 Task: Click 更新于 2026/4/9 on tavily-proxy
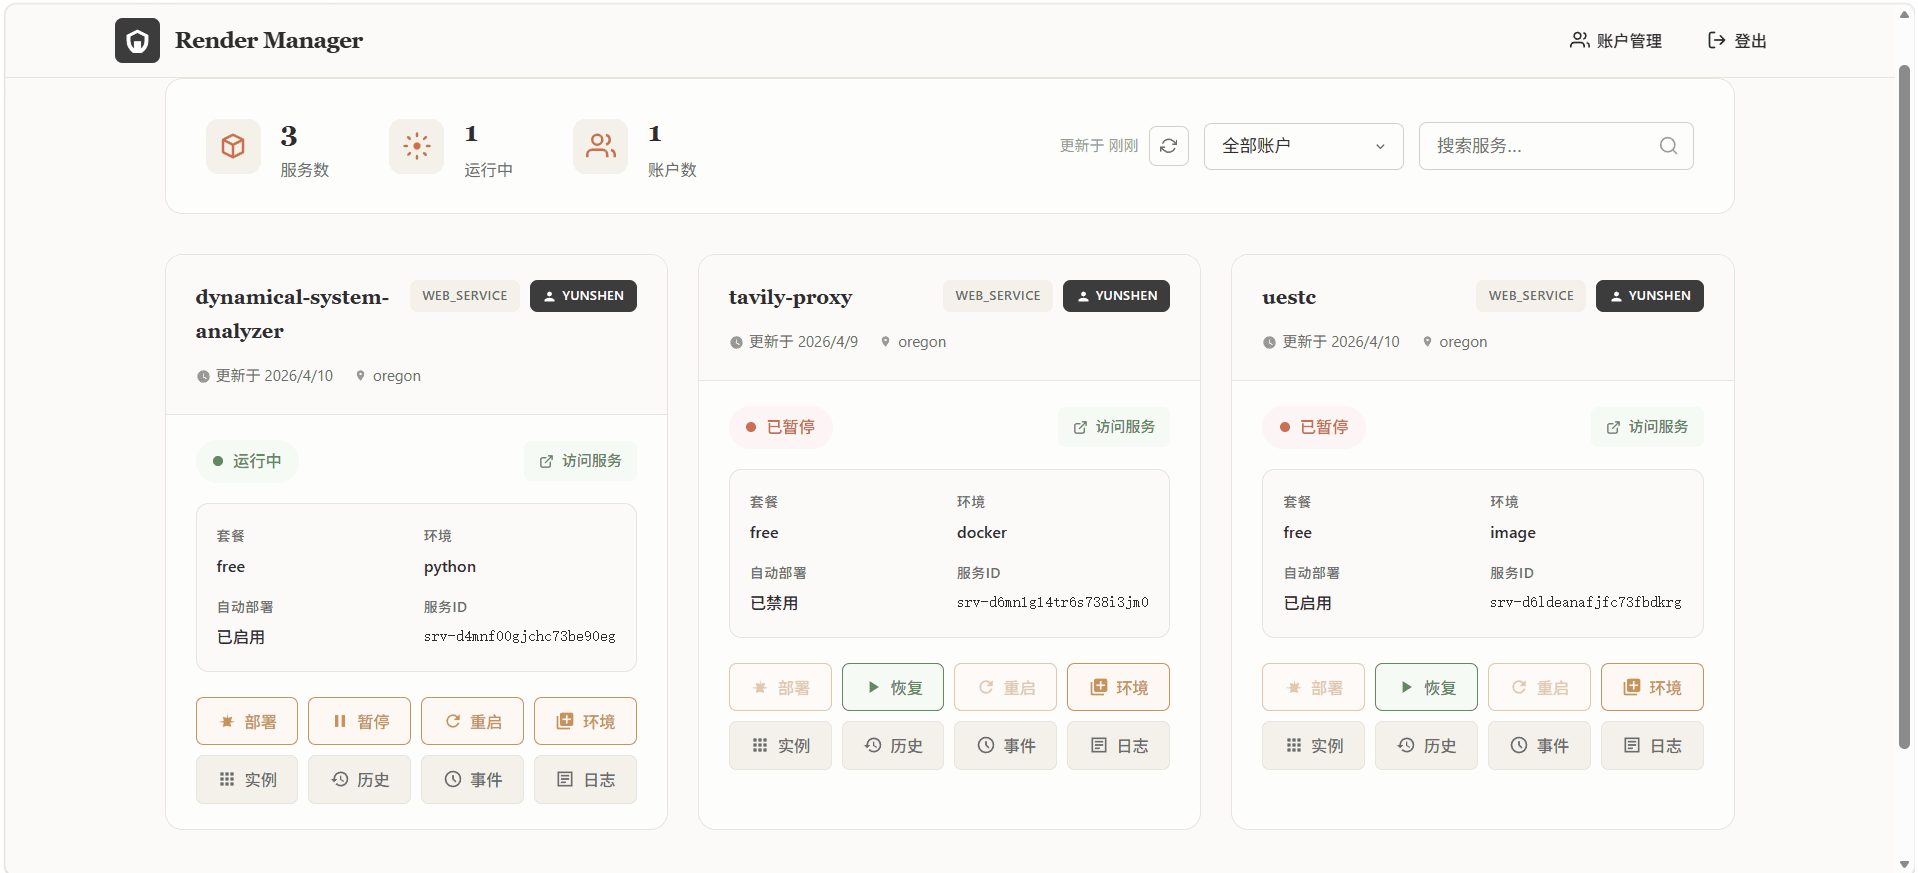tap(804, 342)
